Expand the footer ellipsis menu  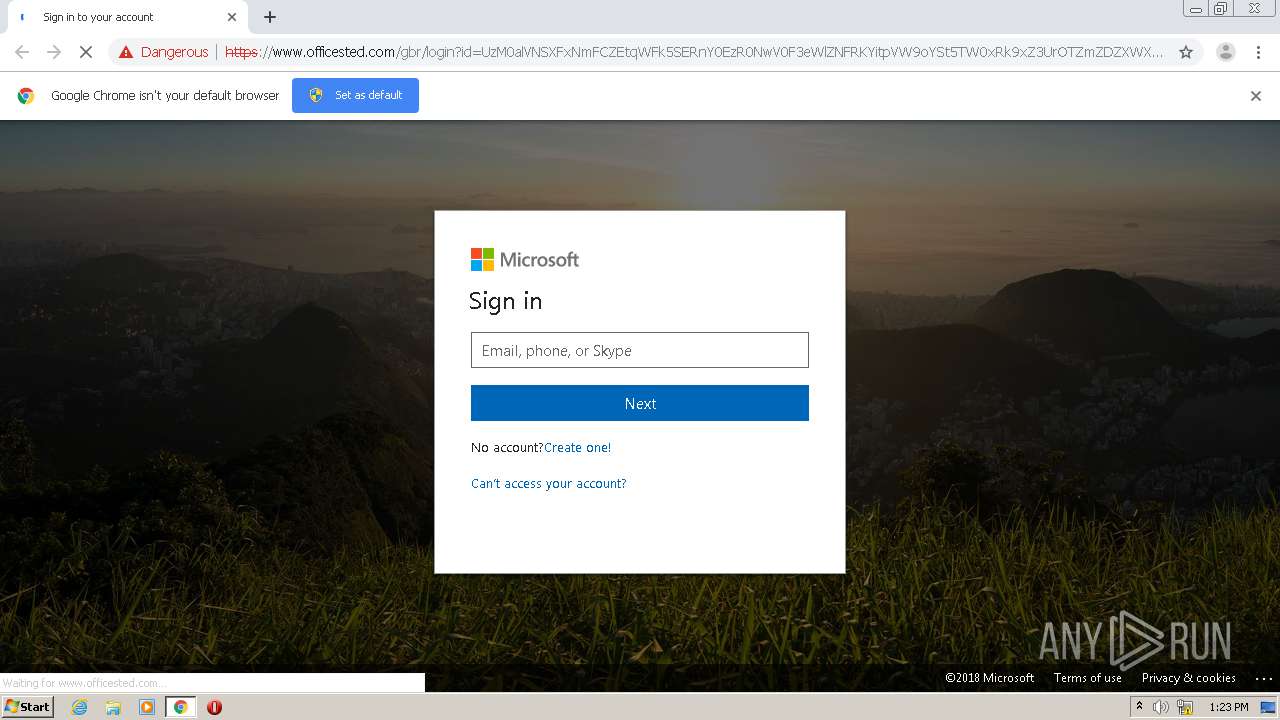click(1263, 678)
